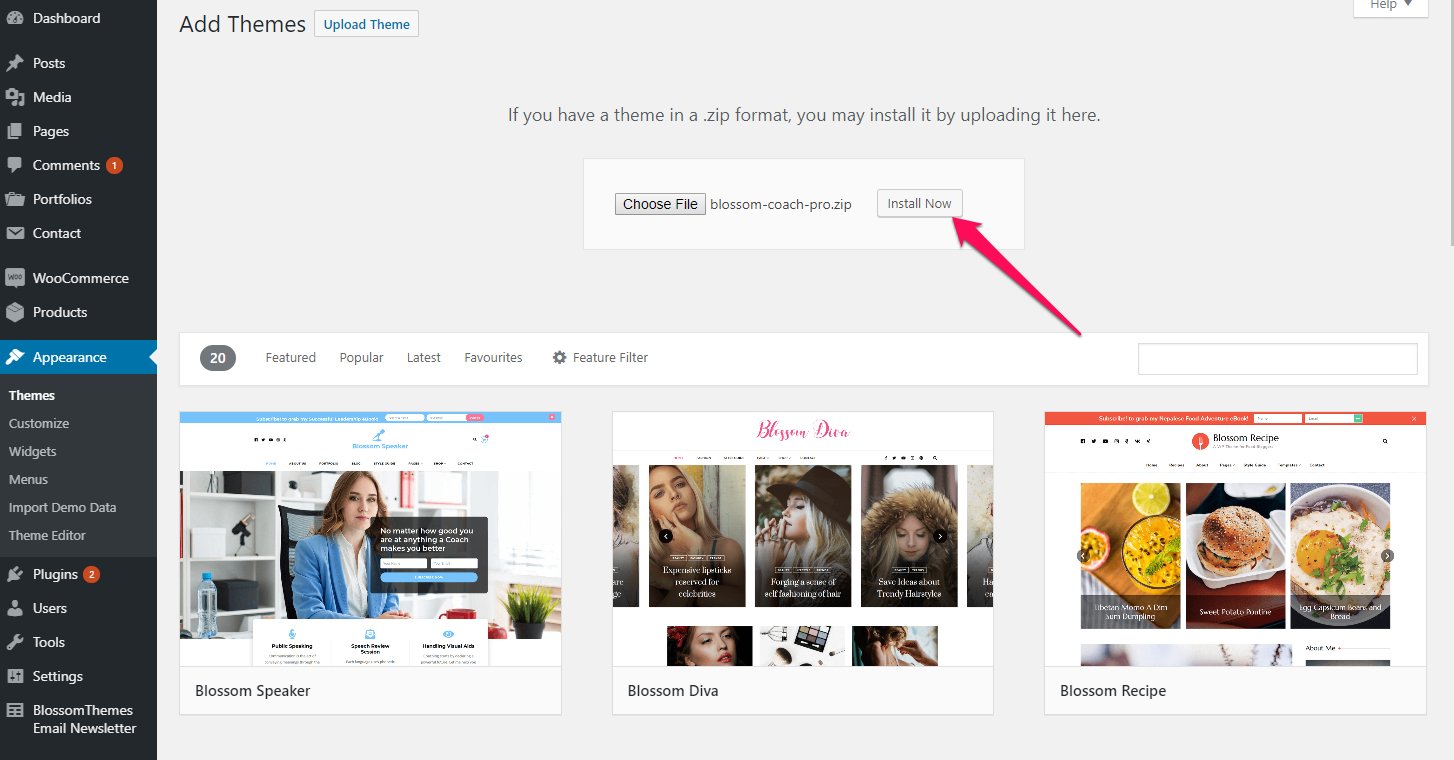Click the Portfolios folder icon
The image size is (1454, 760).
(x=15, y=199)
